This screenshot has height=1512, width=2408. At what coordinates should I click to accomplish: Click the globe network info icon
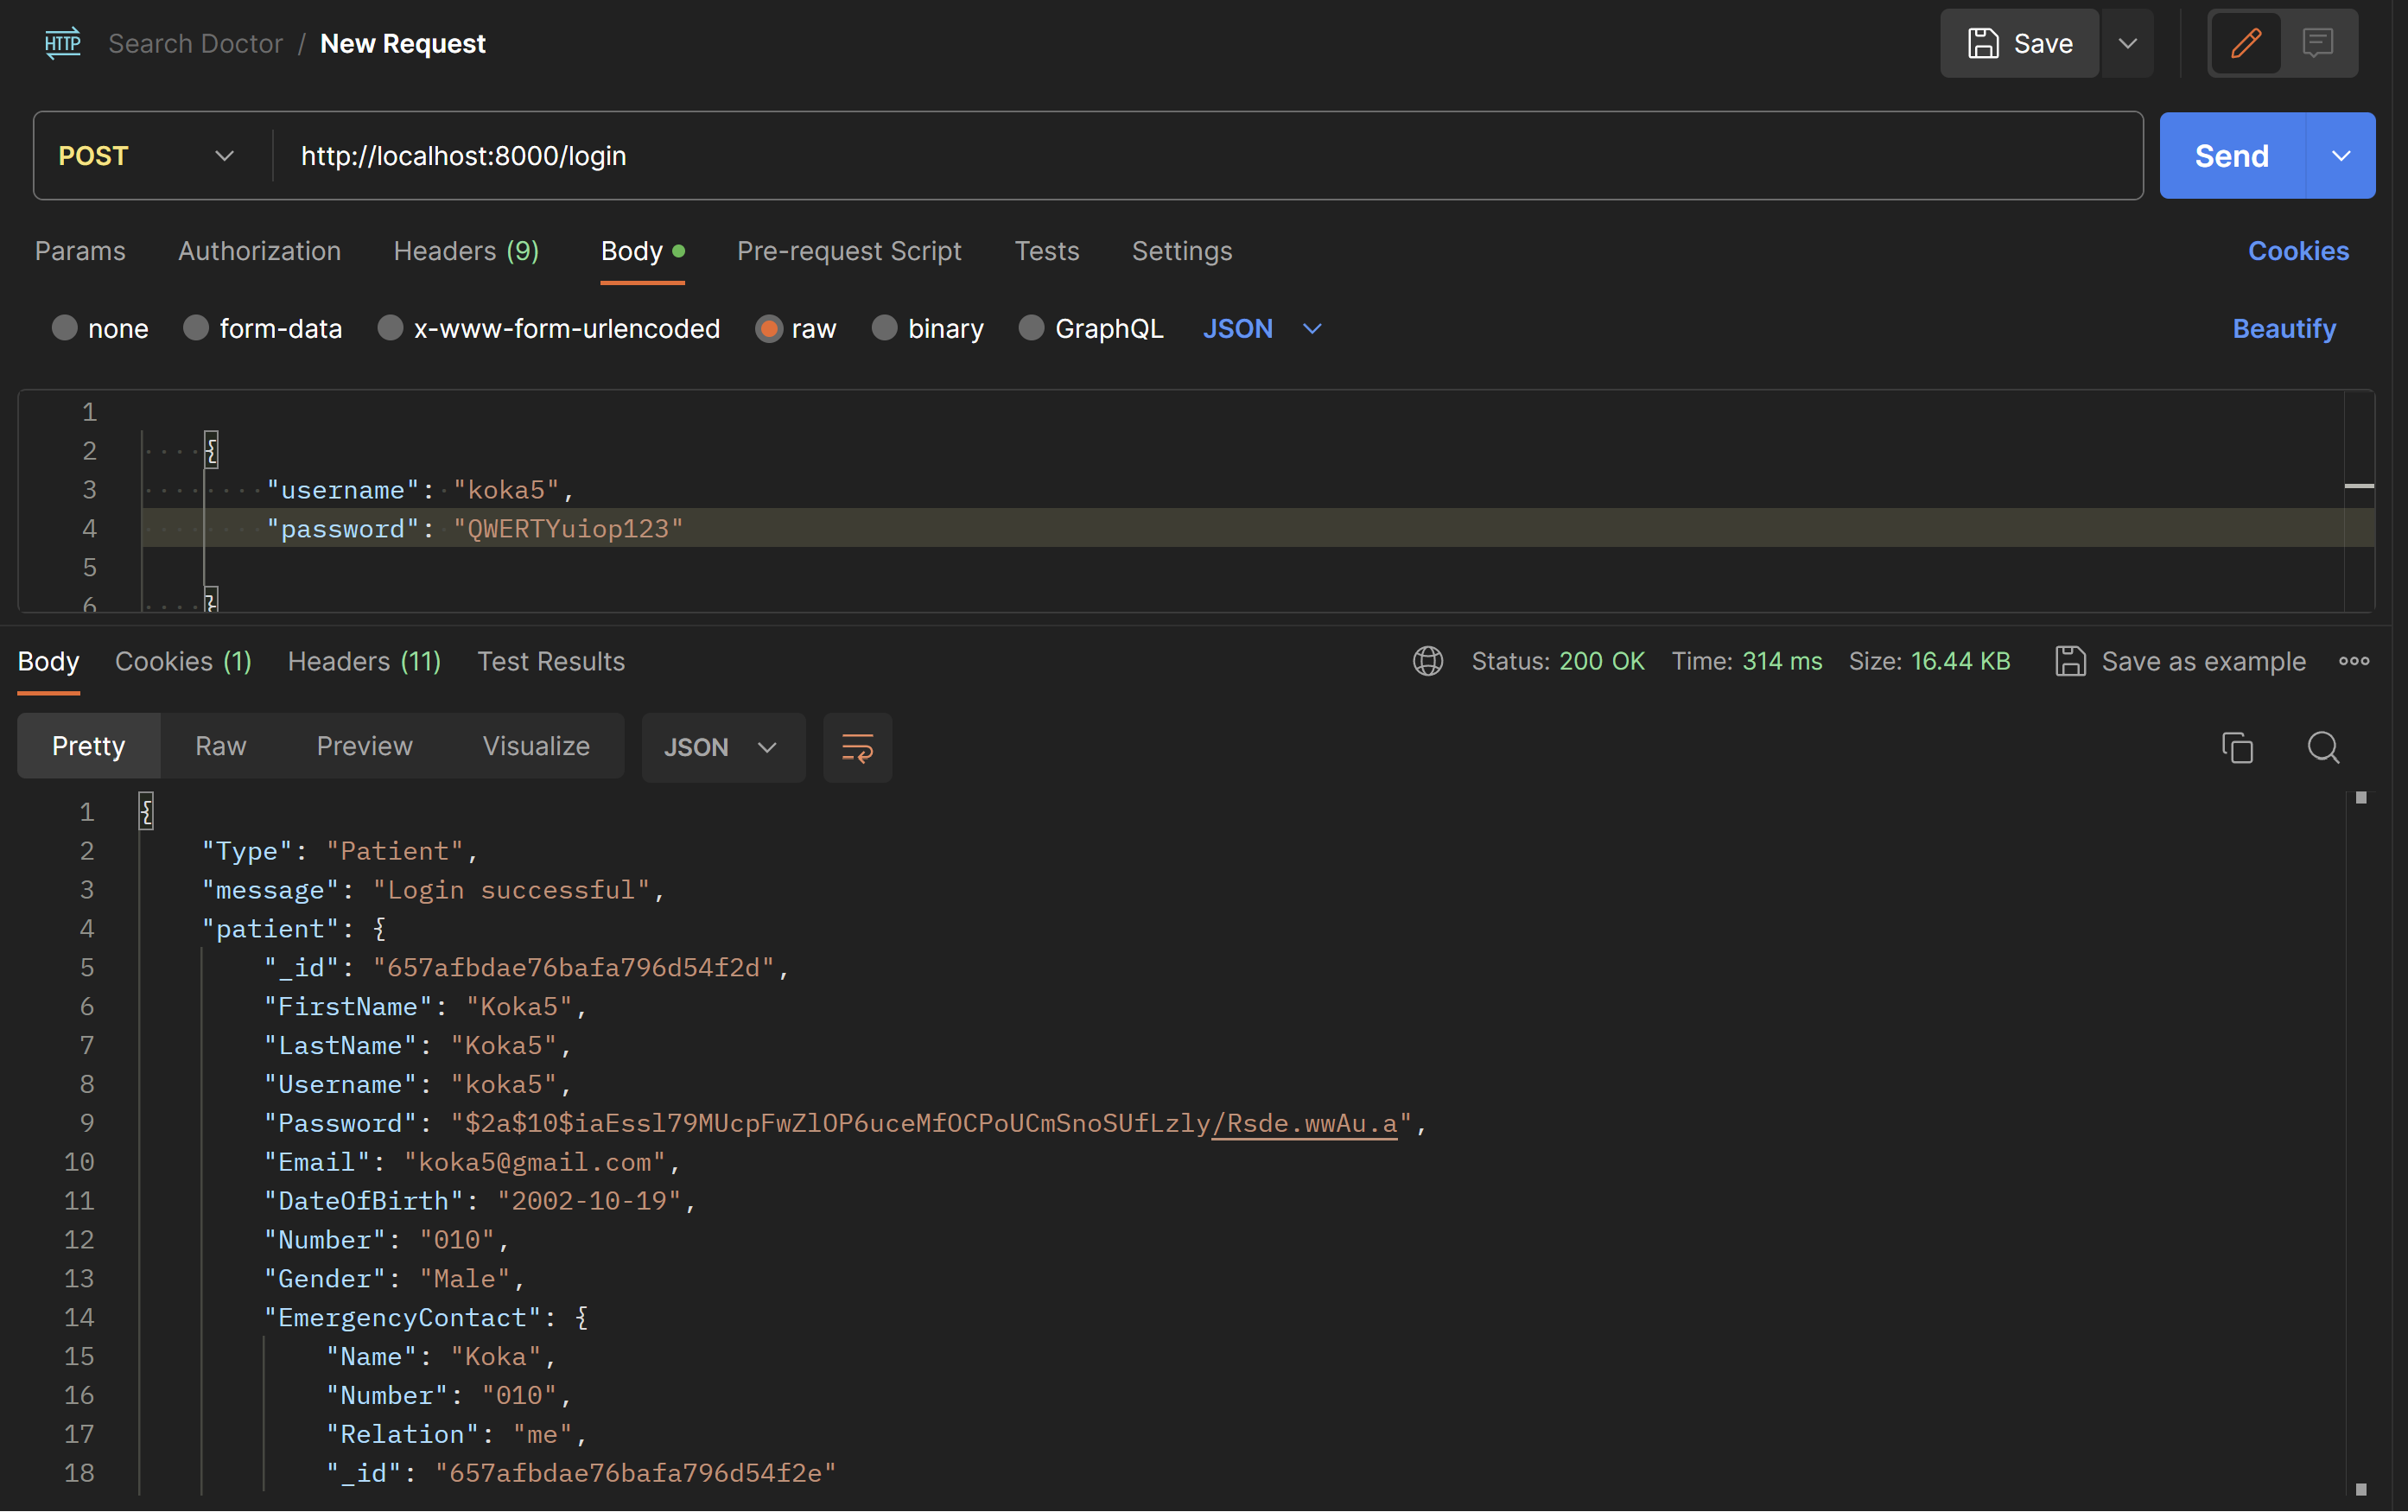click(x=1427, y=661)
